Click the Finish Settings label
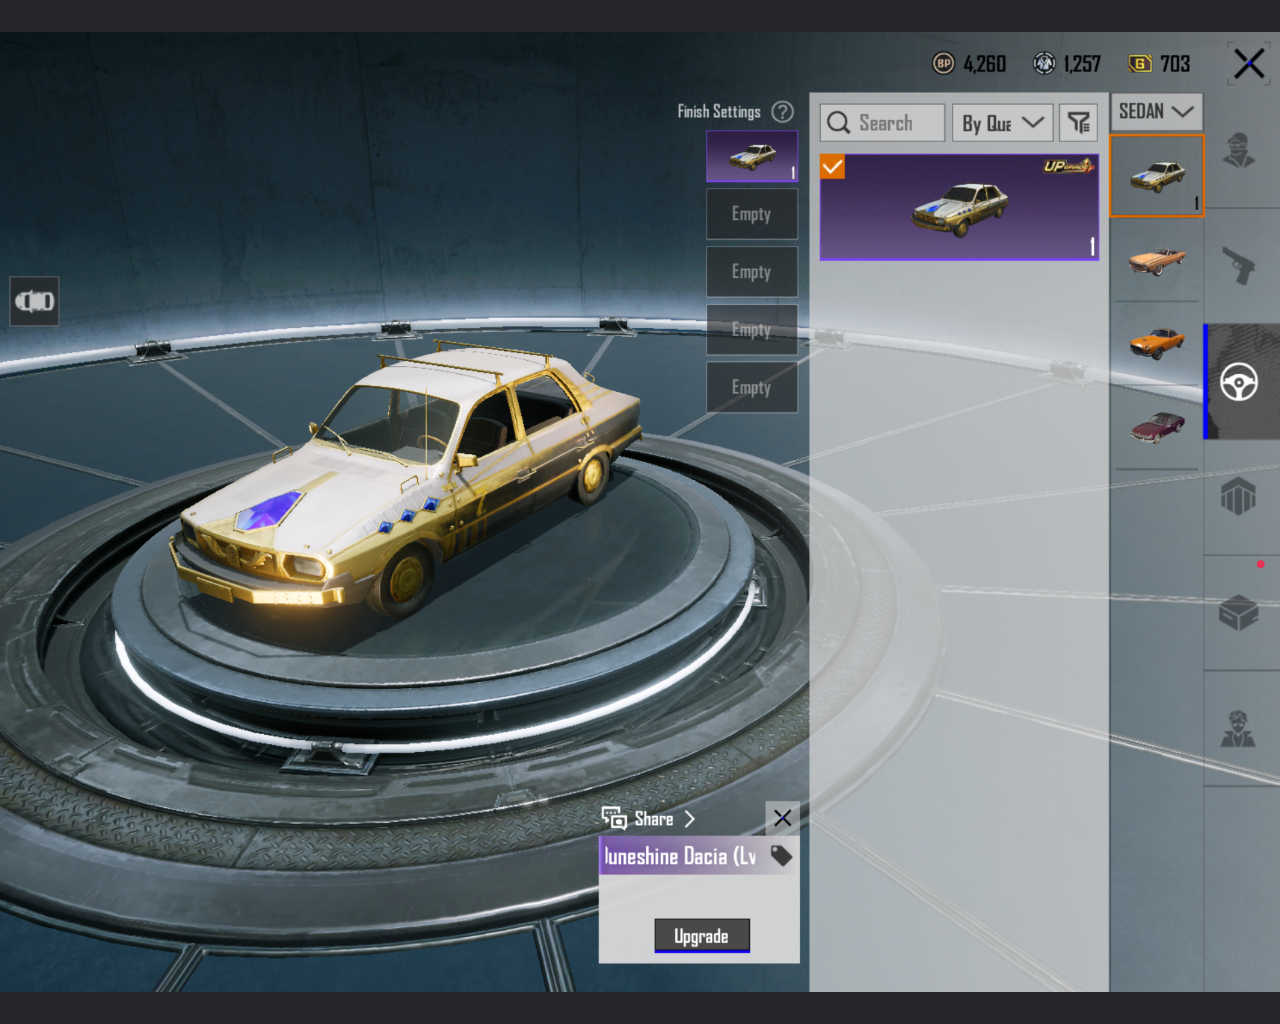This screenshot has height=1024, width=1280. pos(719,112)
